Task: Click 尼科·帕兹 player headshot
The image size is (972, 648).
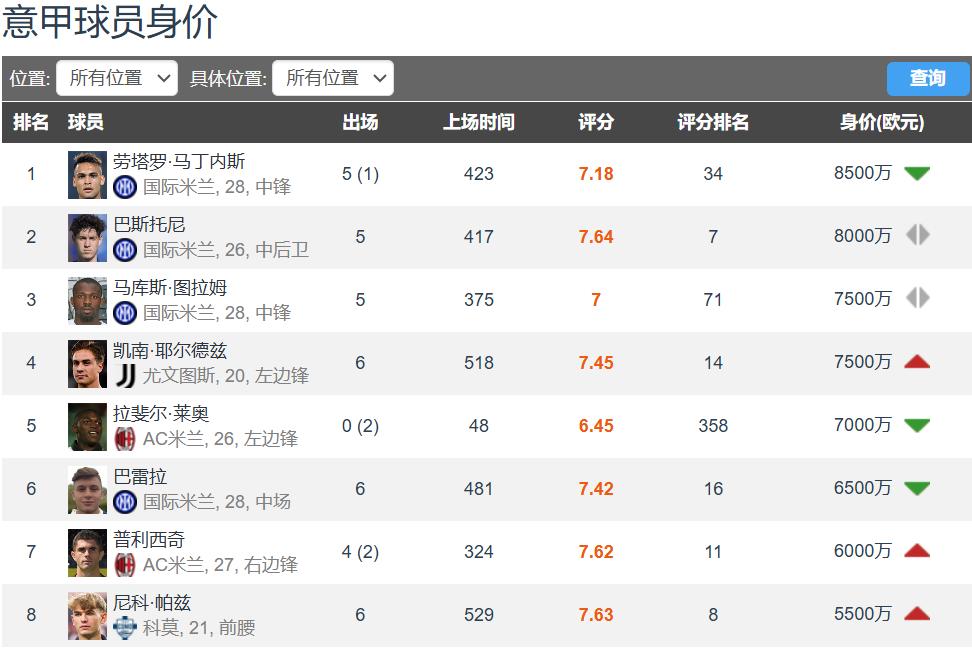Action: pyautogui.click(x=87, y=615)
